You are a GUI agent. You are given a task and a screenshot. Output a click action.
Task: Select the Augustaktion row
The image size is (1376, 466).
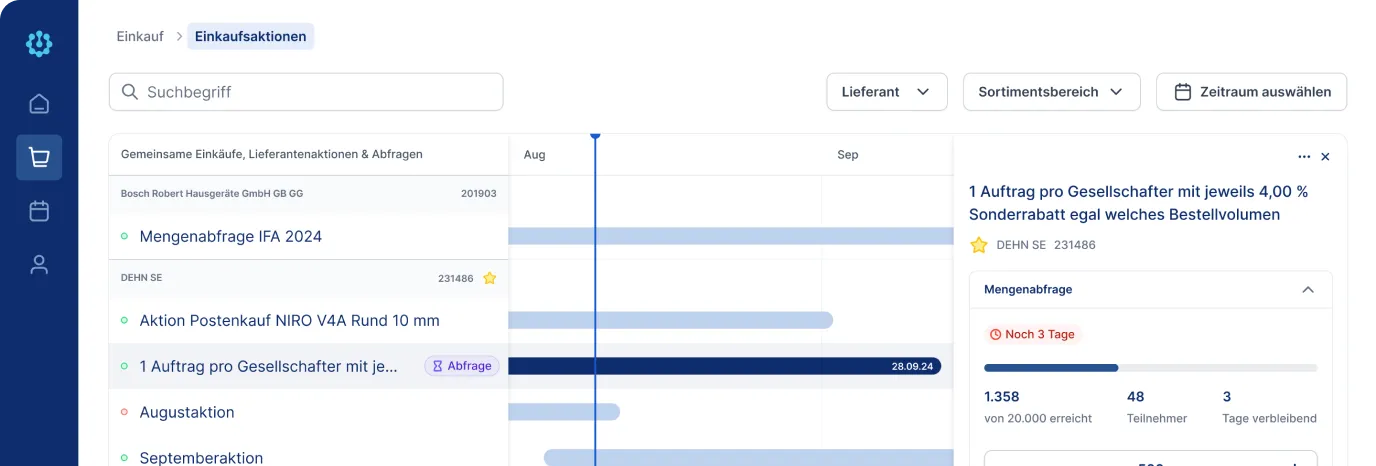pyautogui.click(x=308, y=412)
